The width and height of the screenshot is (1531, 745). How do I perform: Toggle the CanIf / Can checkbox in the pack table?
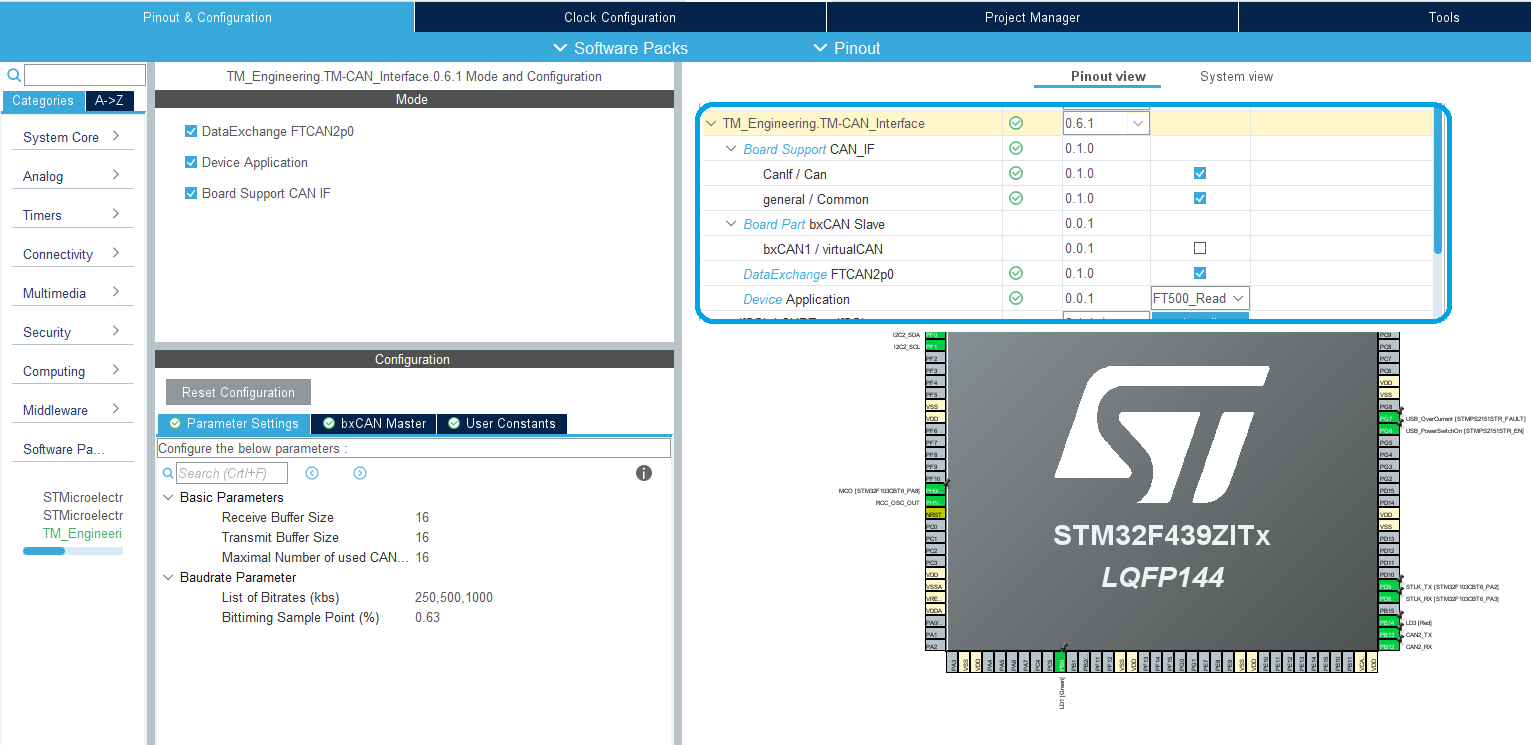click(1200, 173)
